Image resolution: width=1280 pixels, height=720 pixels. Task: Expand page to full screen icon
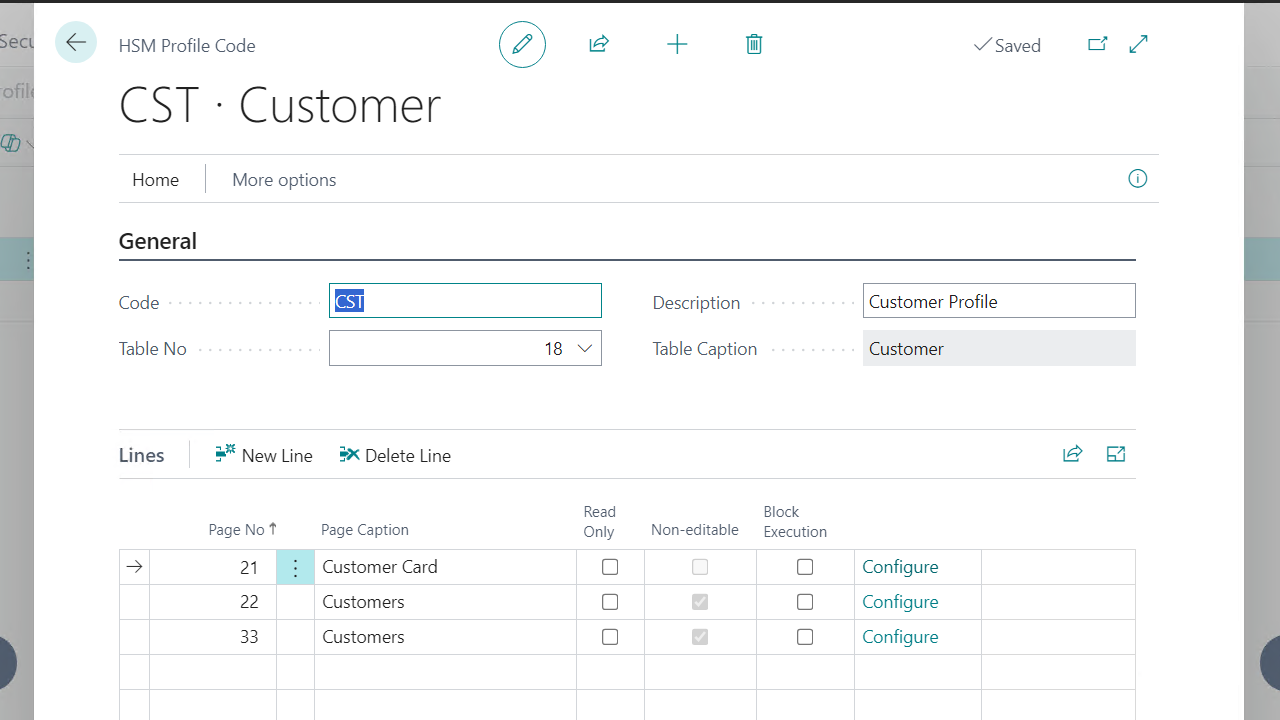pyautogui.click(x=1138, y=45)
